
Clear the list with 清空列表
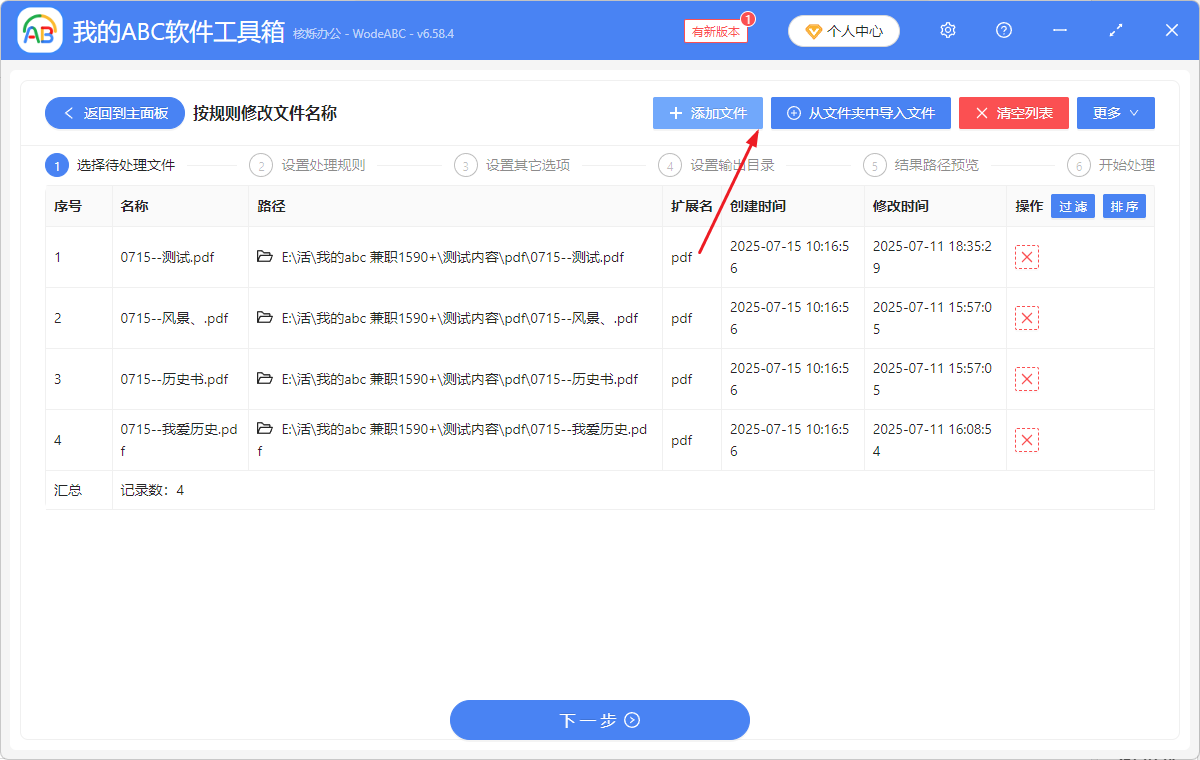tap(1013, 113)
